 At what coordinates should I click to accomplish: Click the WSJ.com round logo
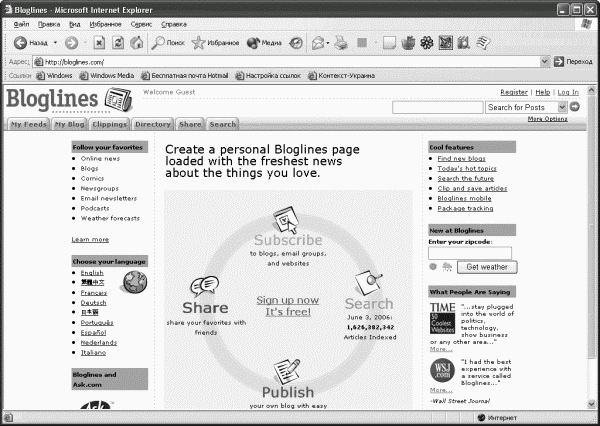442,370
